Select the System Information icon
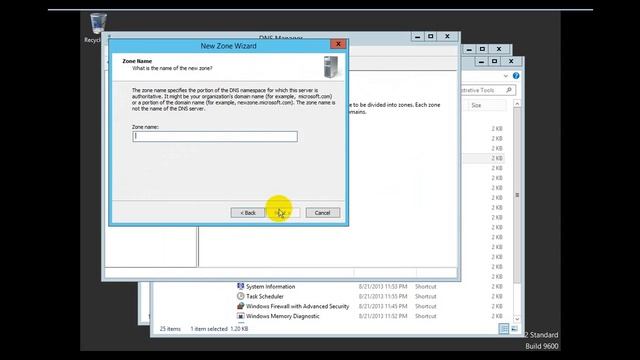 click(x=240, y=286)
